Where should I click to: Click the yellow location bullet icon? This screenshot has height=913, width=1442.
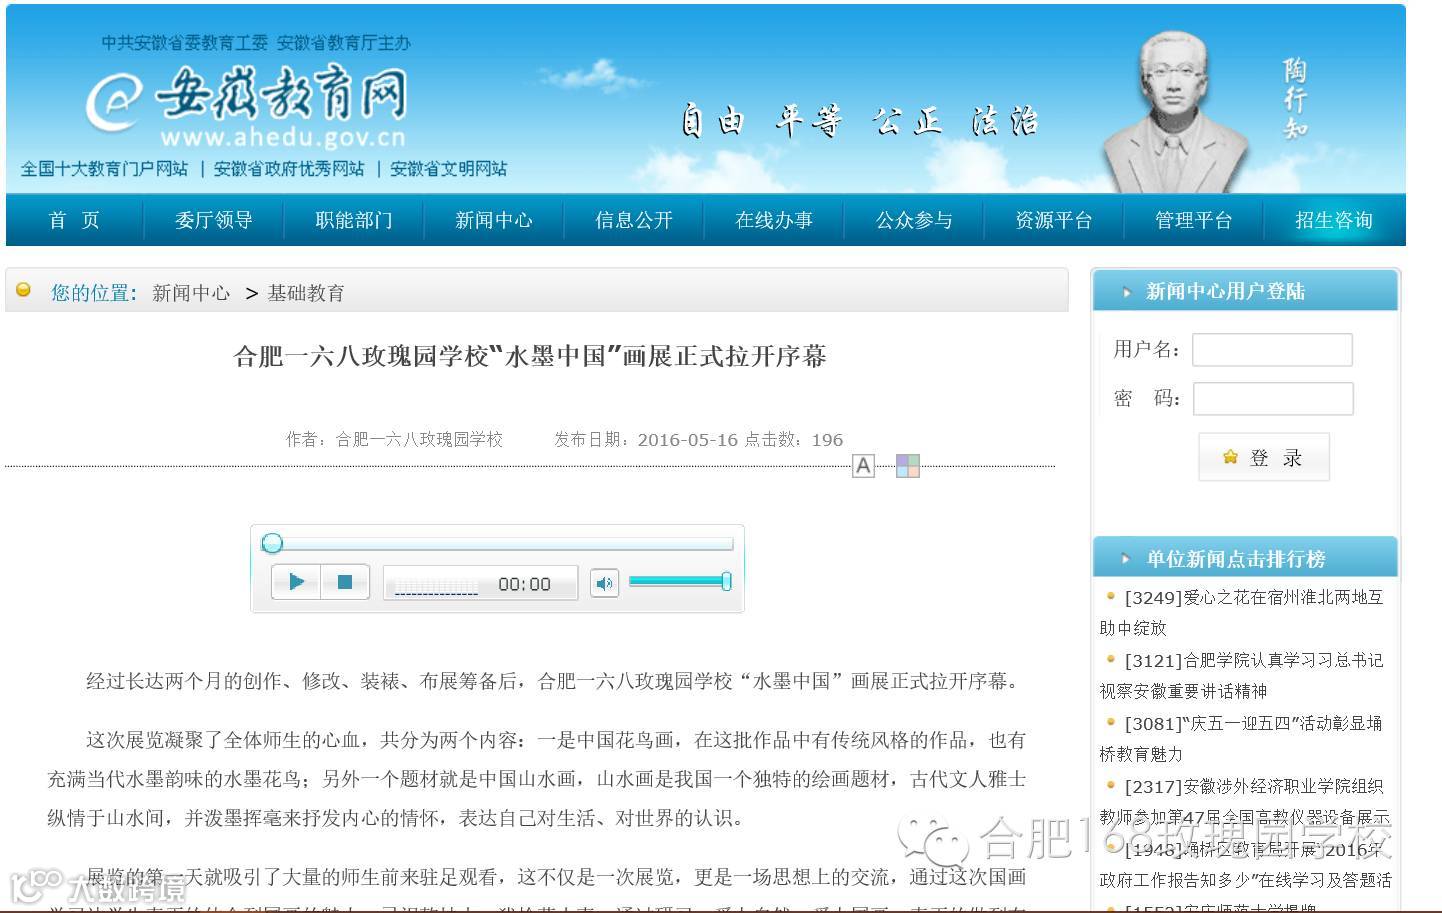pos(24,290)
